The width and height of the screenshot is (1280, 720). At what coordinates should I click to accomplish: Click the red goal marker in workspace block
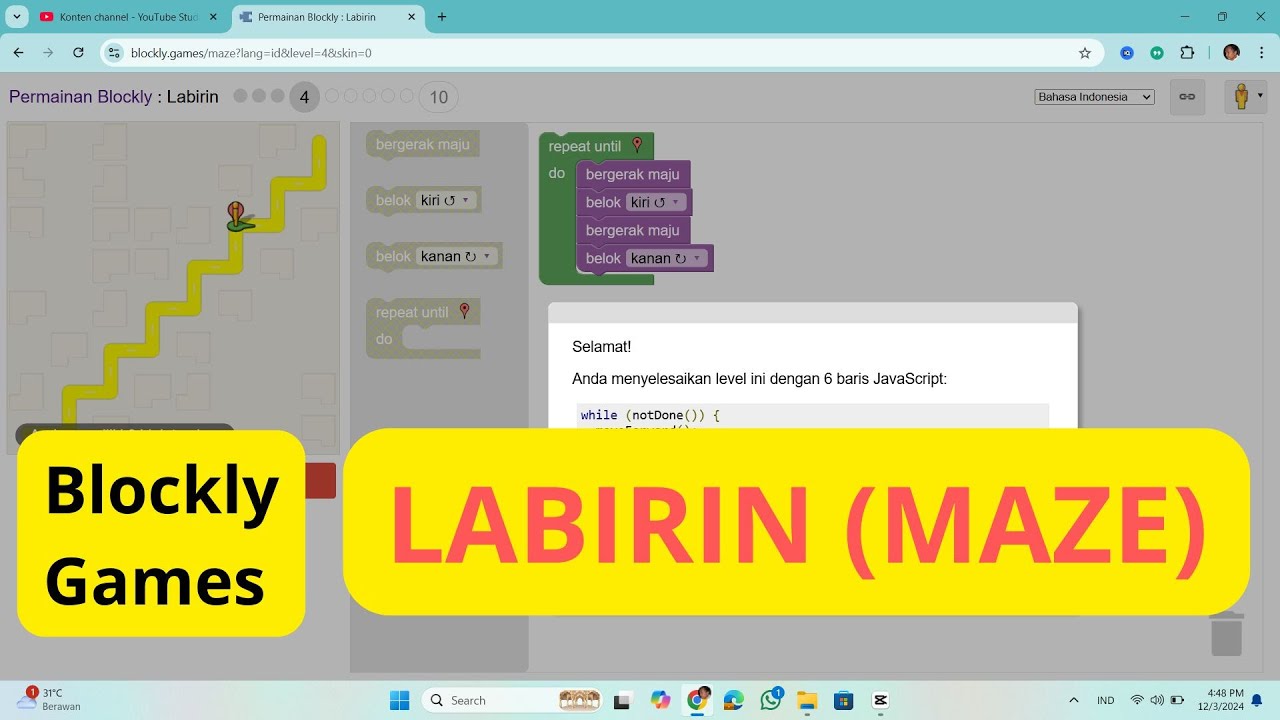[637, 145]
